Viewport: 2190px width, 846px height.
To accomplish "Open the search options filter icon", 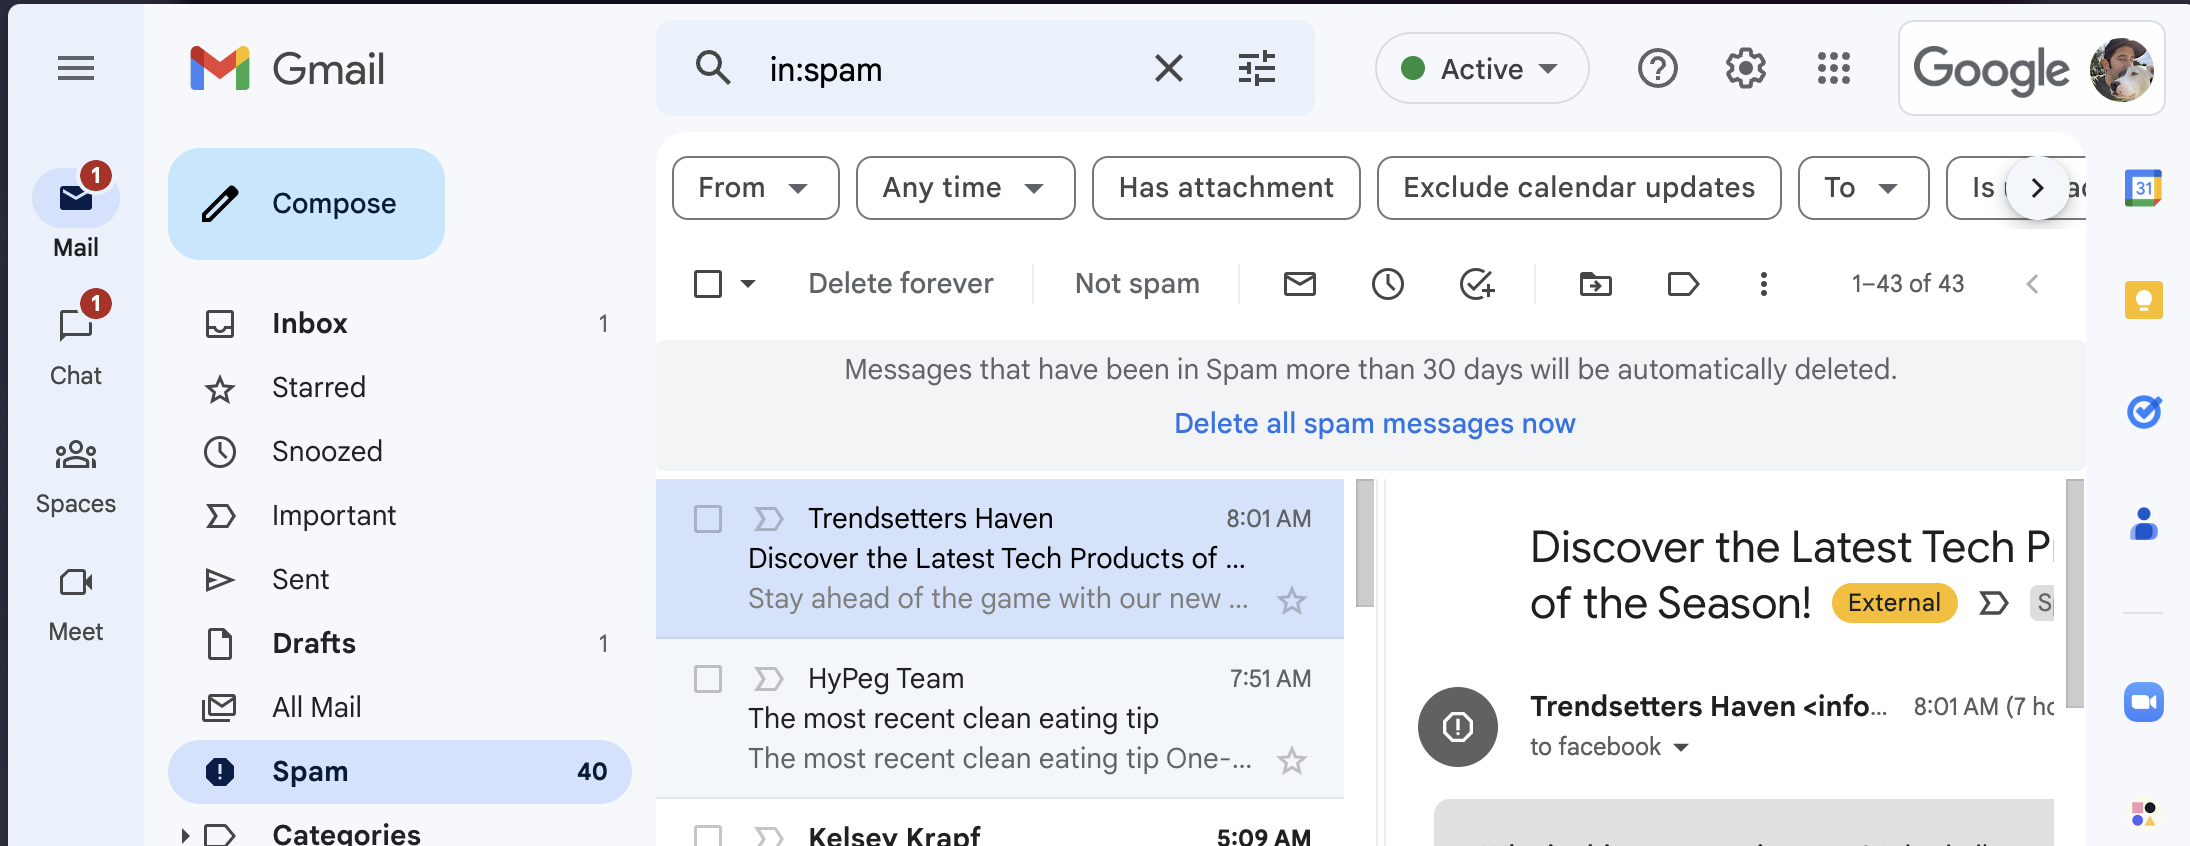I will 1256,69.
